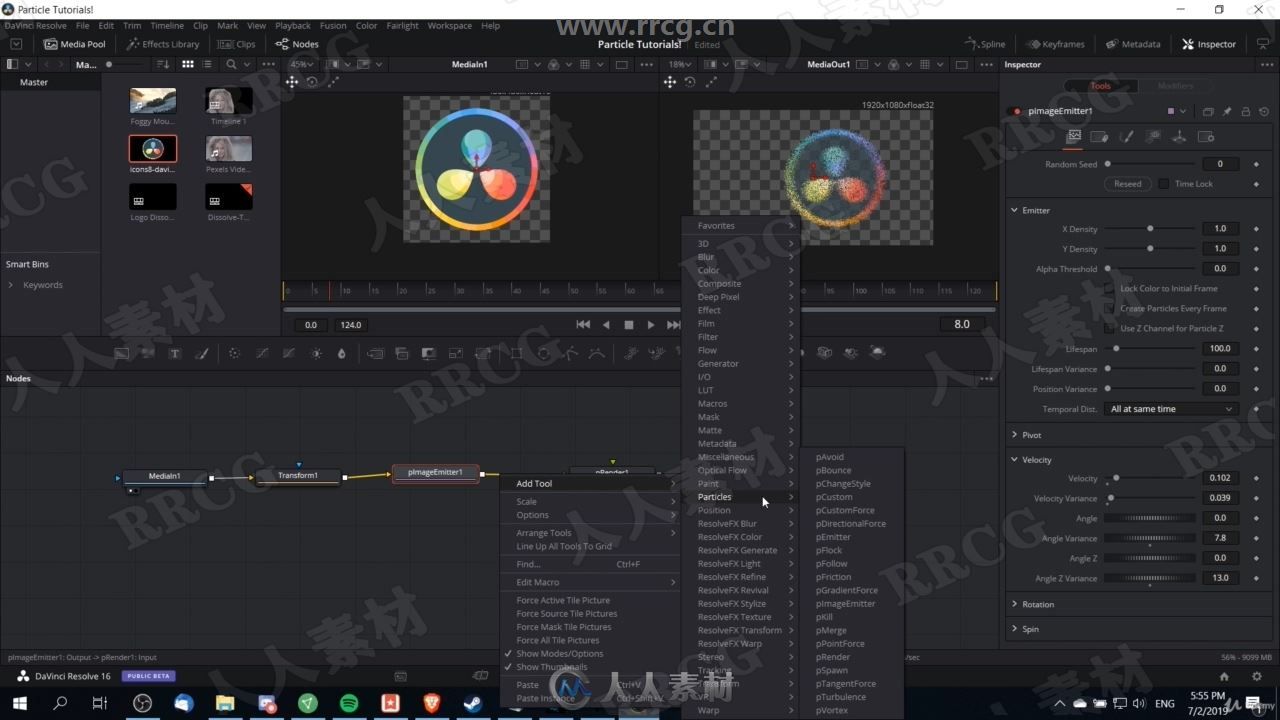Choose pDirectionalForce from particles list
This screenshot has width=1280, height=720.
(x=851, y=524)
